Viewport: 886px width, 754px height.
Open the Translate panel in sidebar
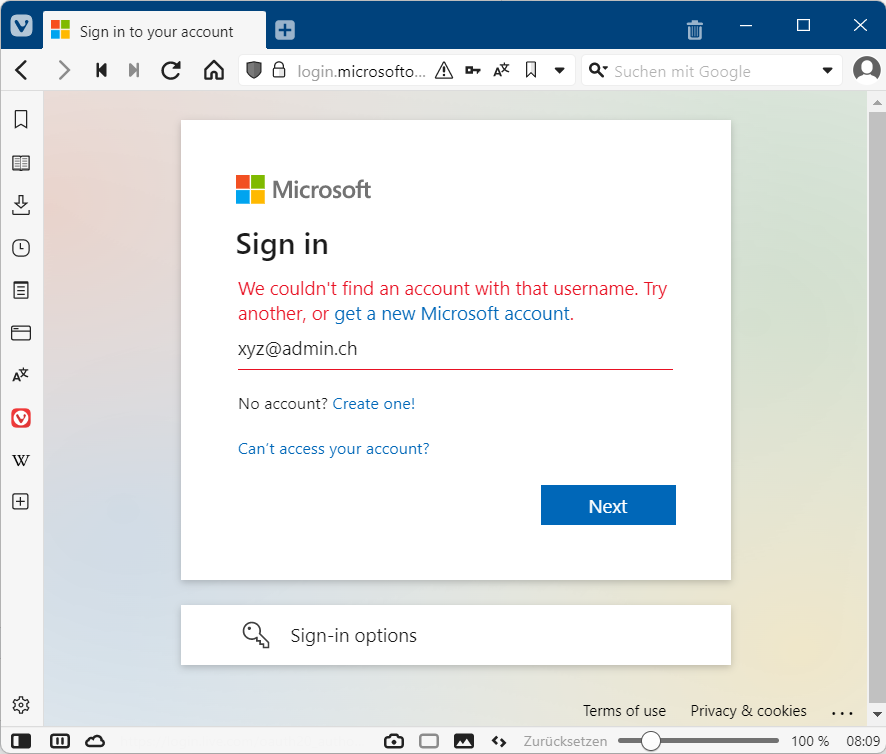pos(20,375)
